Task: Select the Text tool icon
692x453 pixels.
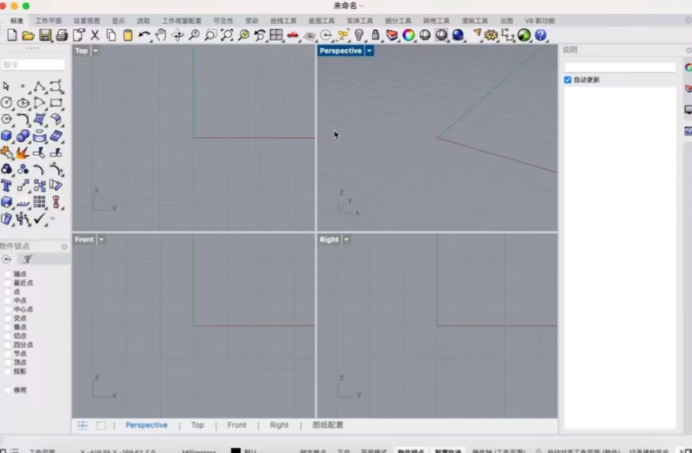Action: pyautogui.click(x=7, y=185)
